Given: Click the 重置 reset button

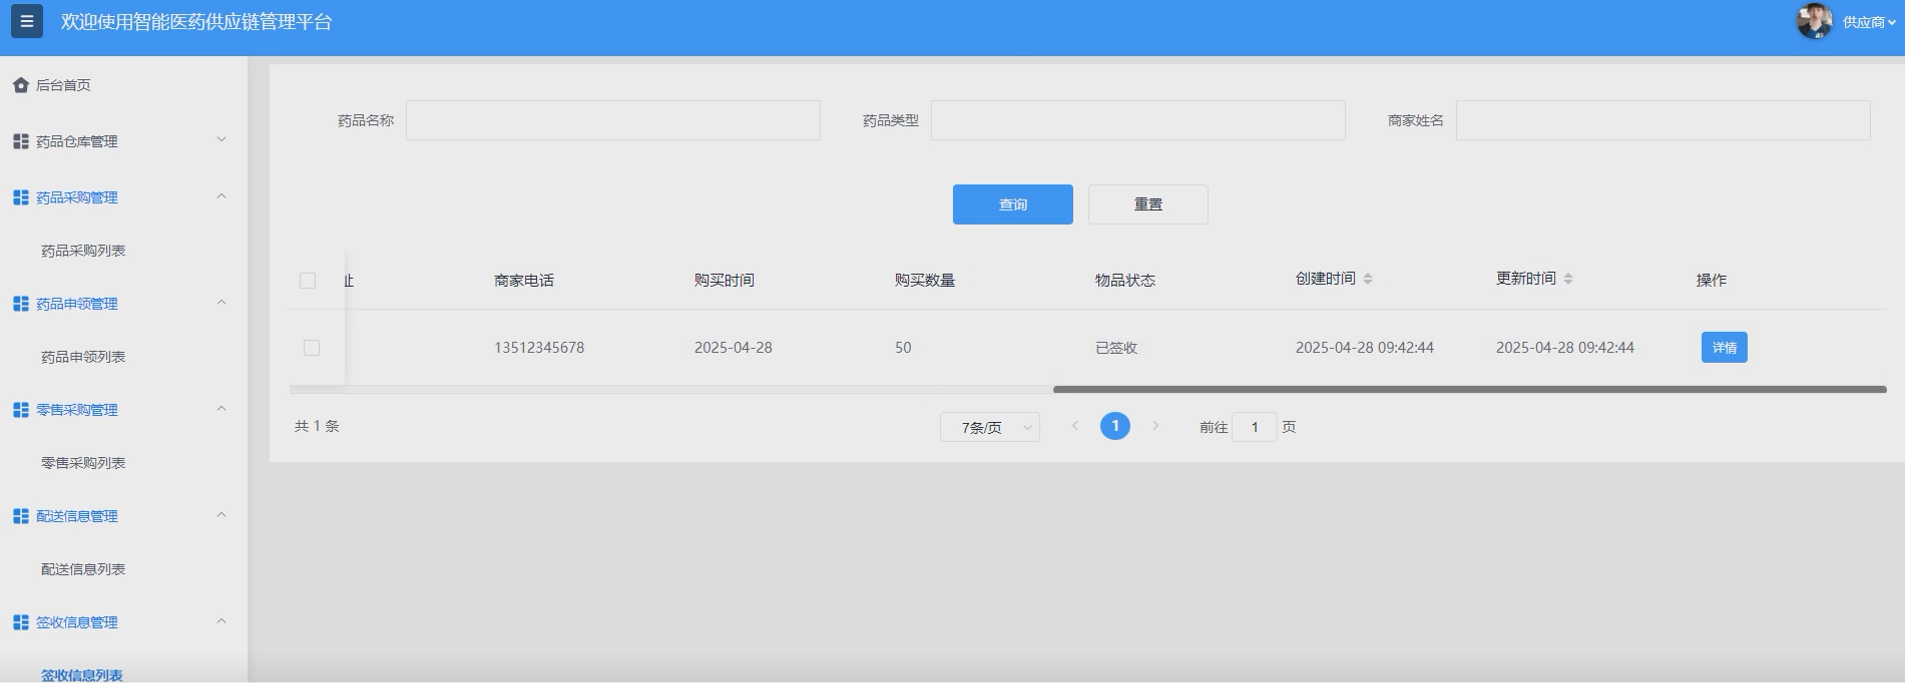Looking at the screenshot, I should coord(1148,204).
